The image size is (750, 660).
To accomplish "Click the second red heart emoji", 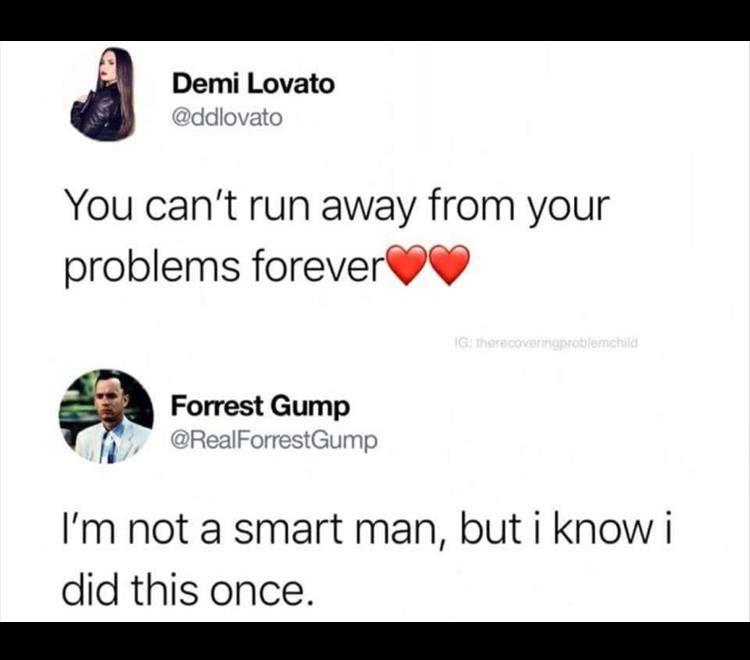I will [x=450, y=265].
